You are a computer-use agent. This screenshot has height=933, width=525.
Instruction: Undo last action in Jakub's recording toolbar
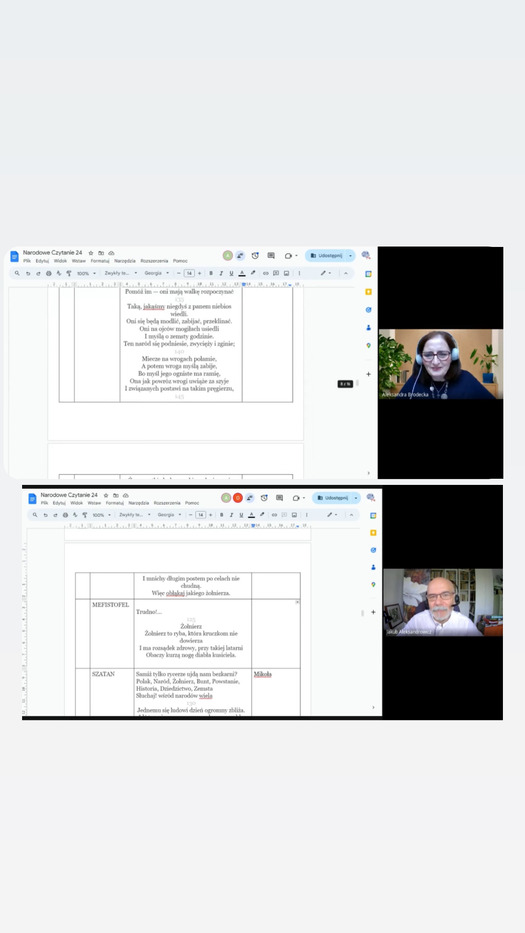click(45, 515)
